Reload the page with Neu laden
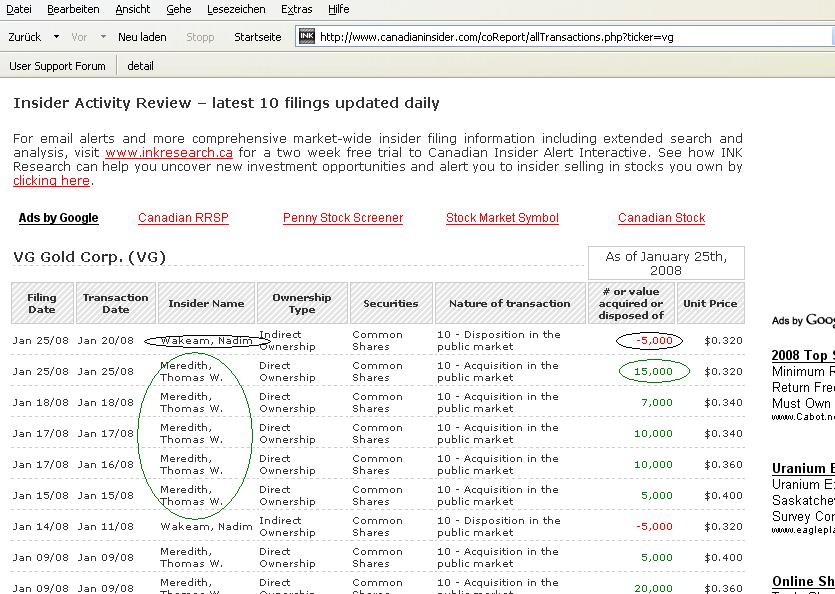The height and width of the screenshot is (594, 835). tap(142, 37)
